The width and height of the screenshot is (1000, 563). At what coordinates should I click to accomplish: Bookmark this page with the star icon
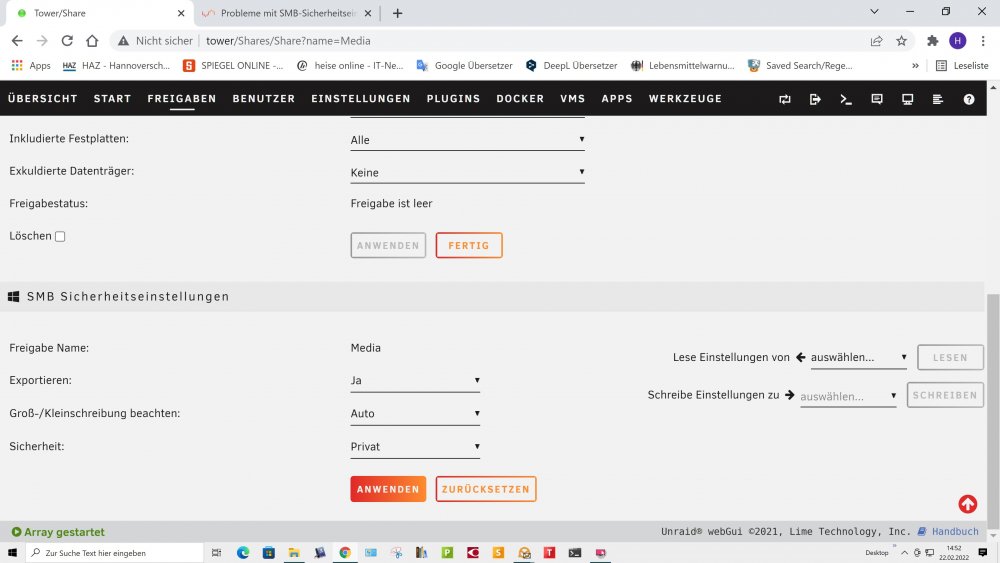(x=901, y=41)
